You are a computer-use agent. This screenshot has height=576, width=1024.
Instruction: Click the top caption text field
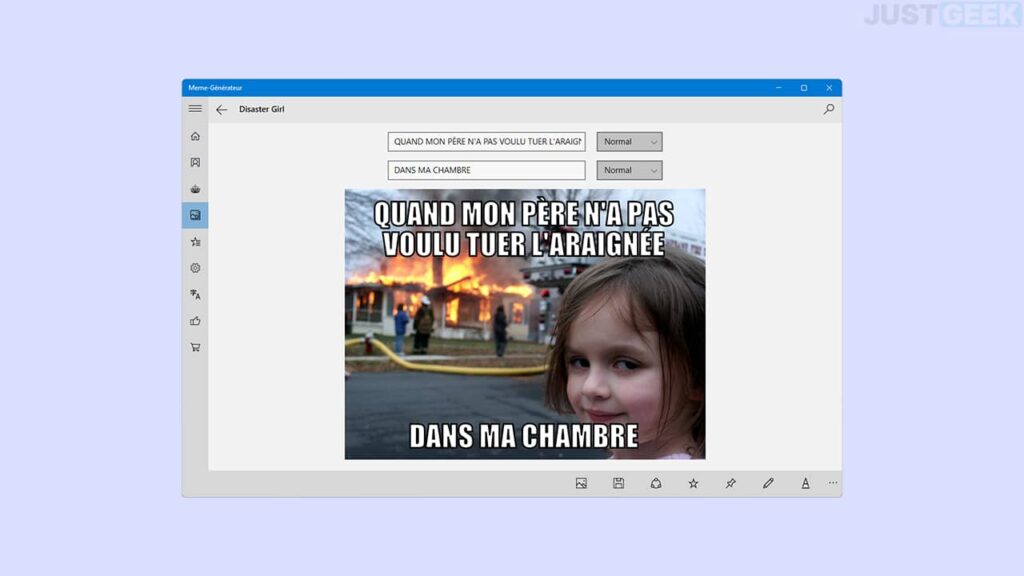tap(487, 142)
